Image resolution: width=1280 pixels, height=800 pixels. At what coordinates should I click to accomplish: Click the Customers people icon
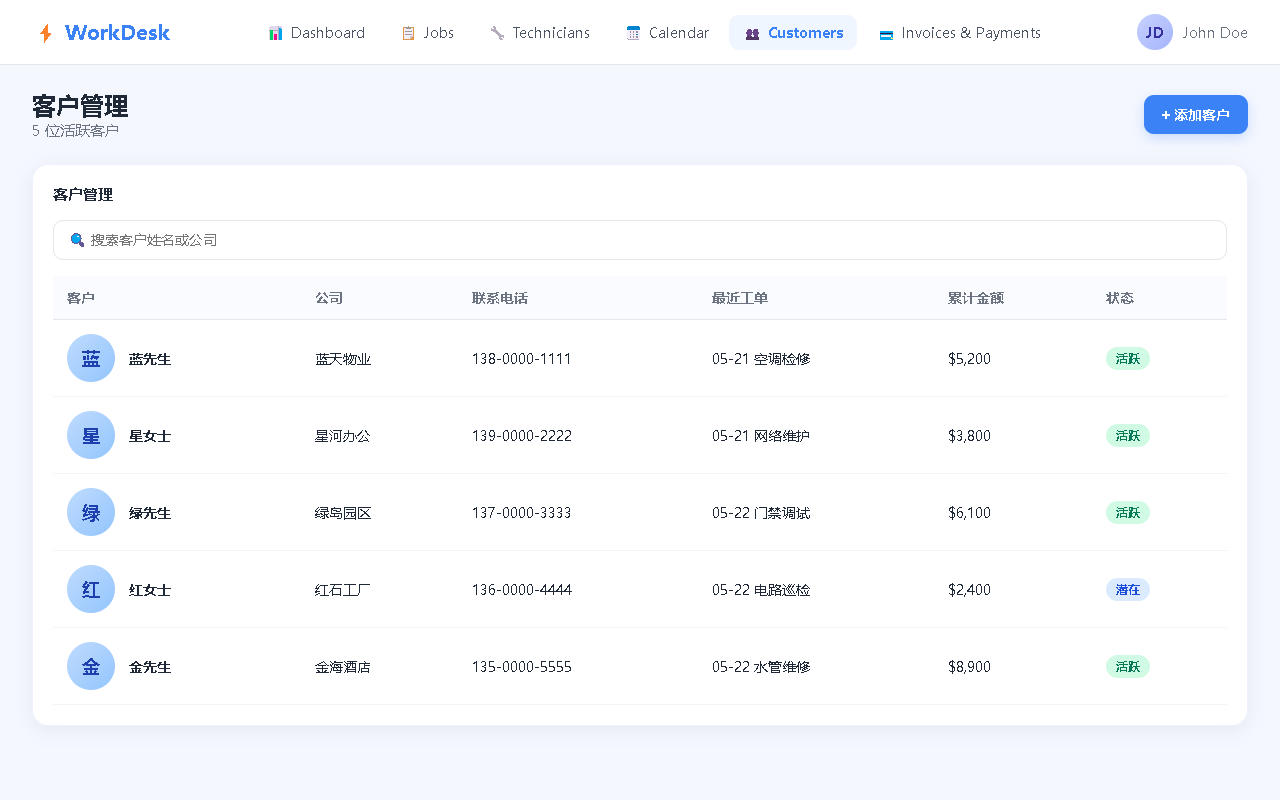tap(753, 33)
